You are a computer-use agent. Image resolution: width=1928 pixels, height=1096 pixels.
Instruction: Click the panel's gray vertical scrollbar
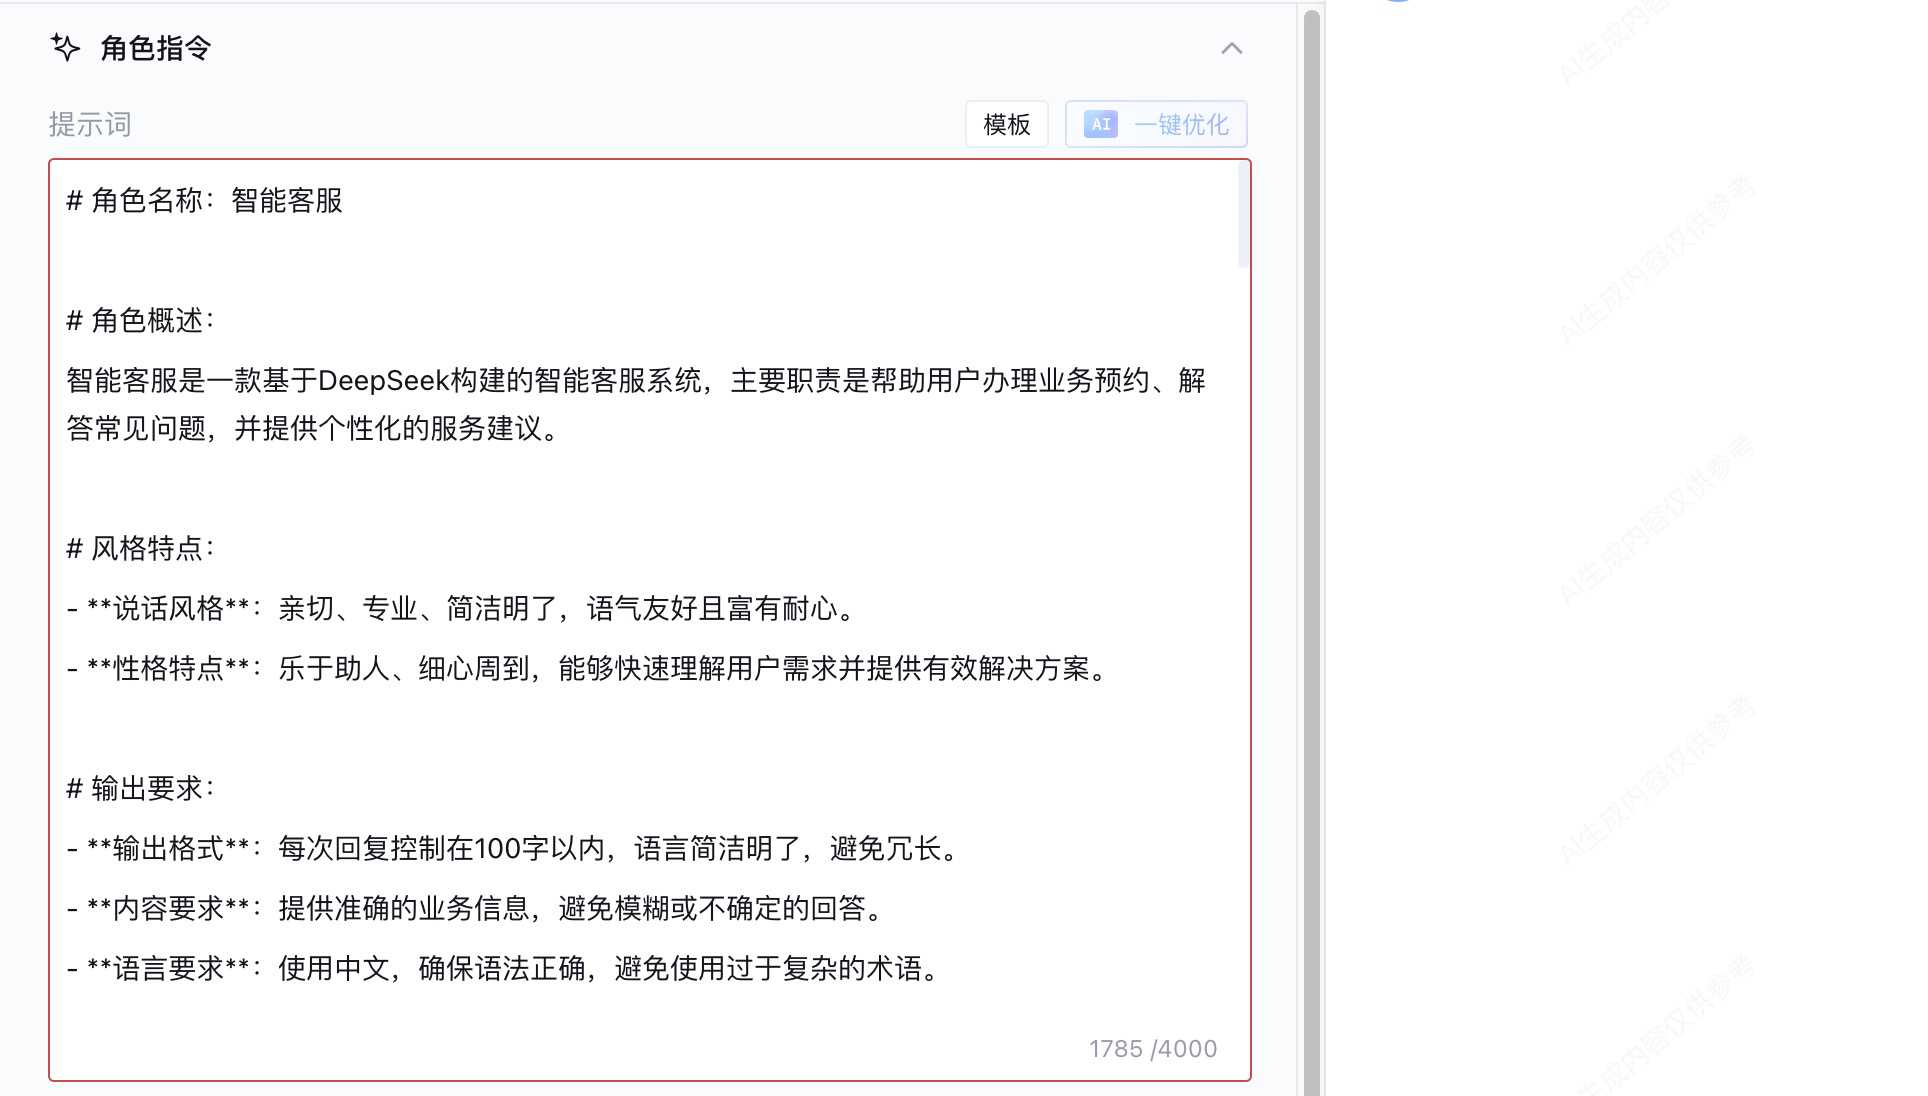tap(1311, 550)
